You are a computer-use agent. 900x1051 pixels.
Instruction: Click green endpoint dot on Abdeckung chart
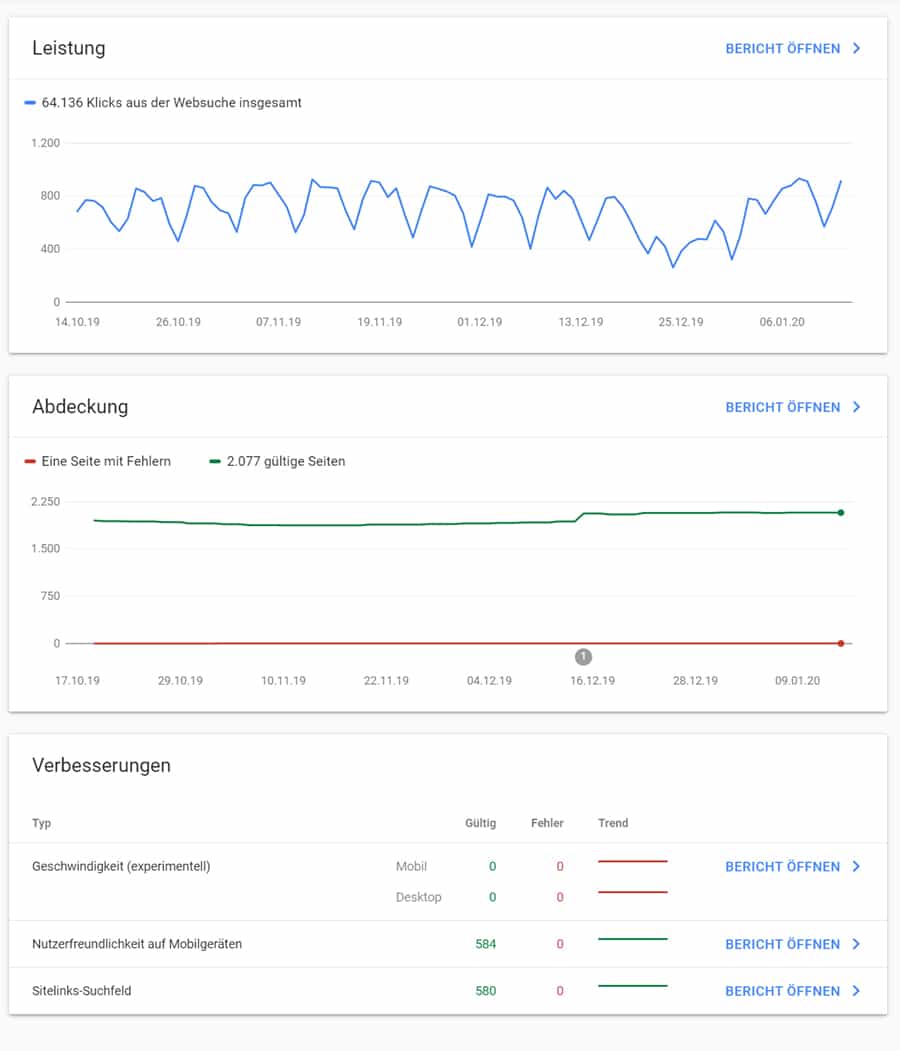tap(841, 512)
